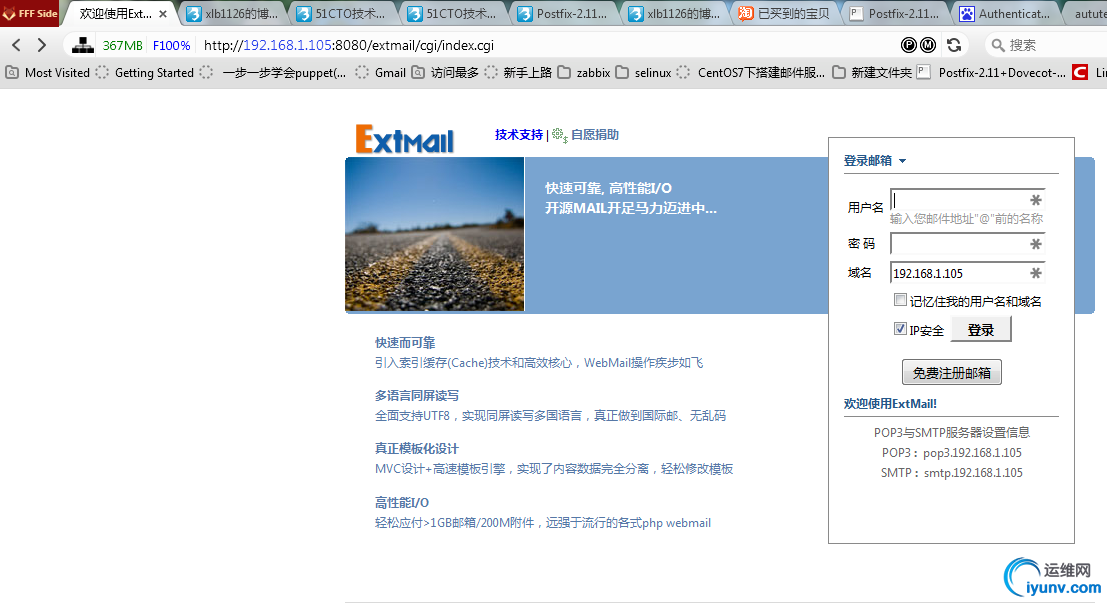The image size is (1107, 604).
Task: Expand the 登录邮箱 dropdown arrow
Action: tap(902, 162)
